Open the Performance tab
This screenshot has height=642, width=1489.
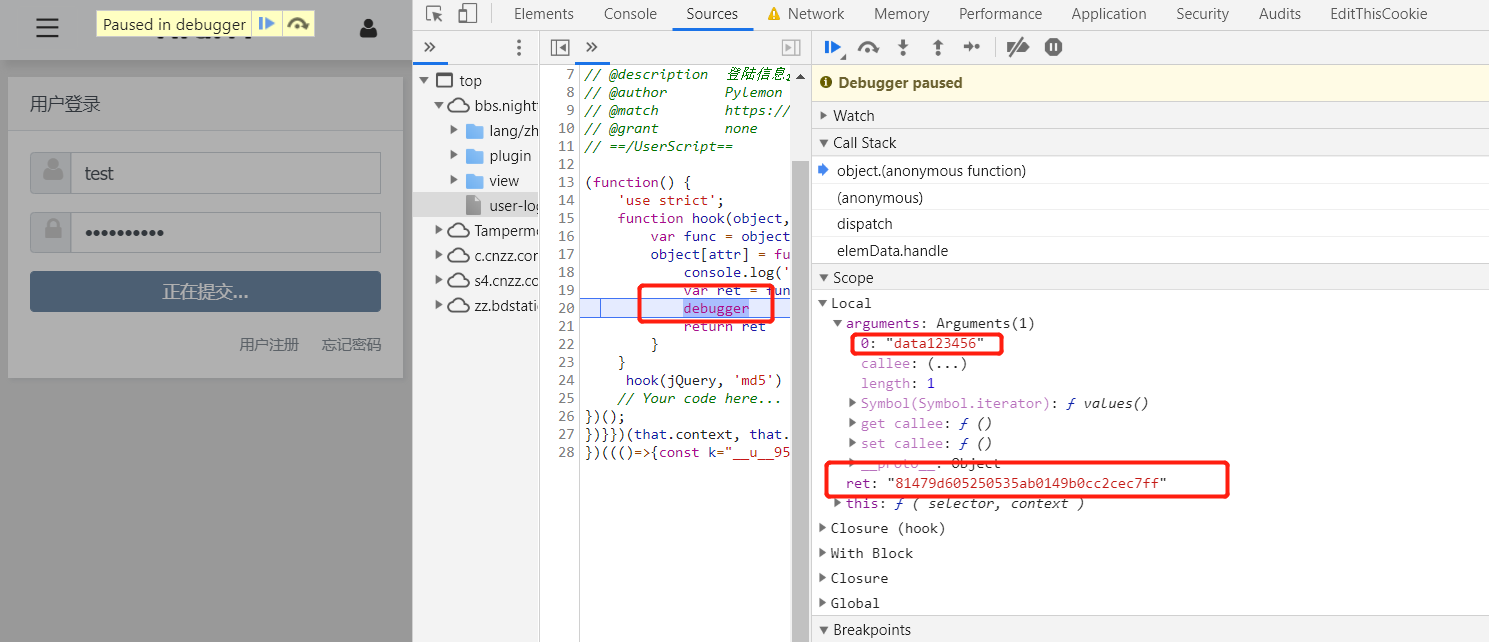pyautogui.click(x=1001, y=14)
